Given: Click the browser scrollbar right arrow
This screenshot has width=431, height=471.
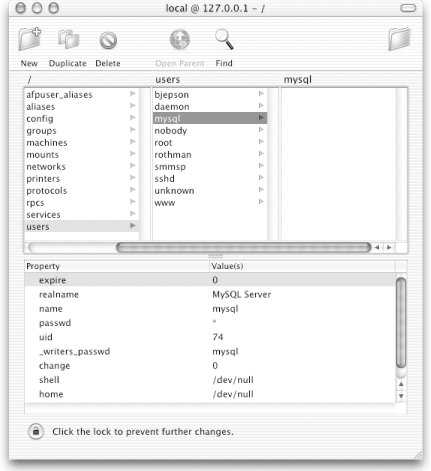Looking at the screenshot, I should (389, 247).
